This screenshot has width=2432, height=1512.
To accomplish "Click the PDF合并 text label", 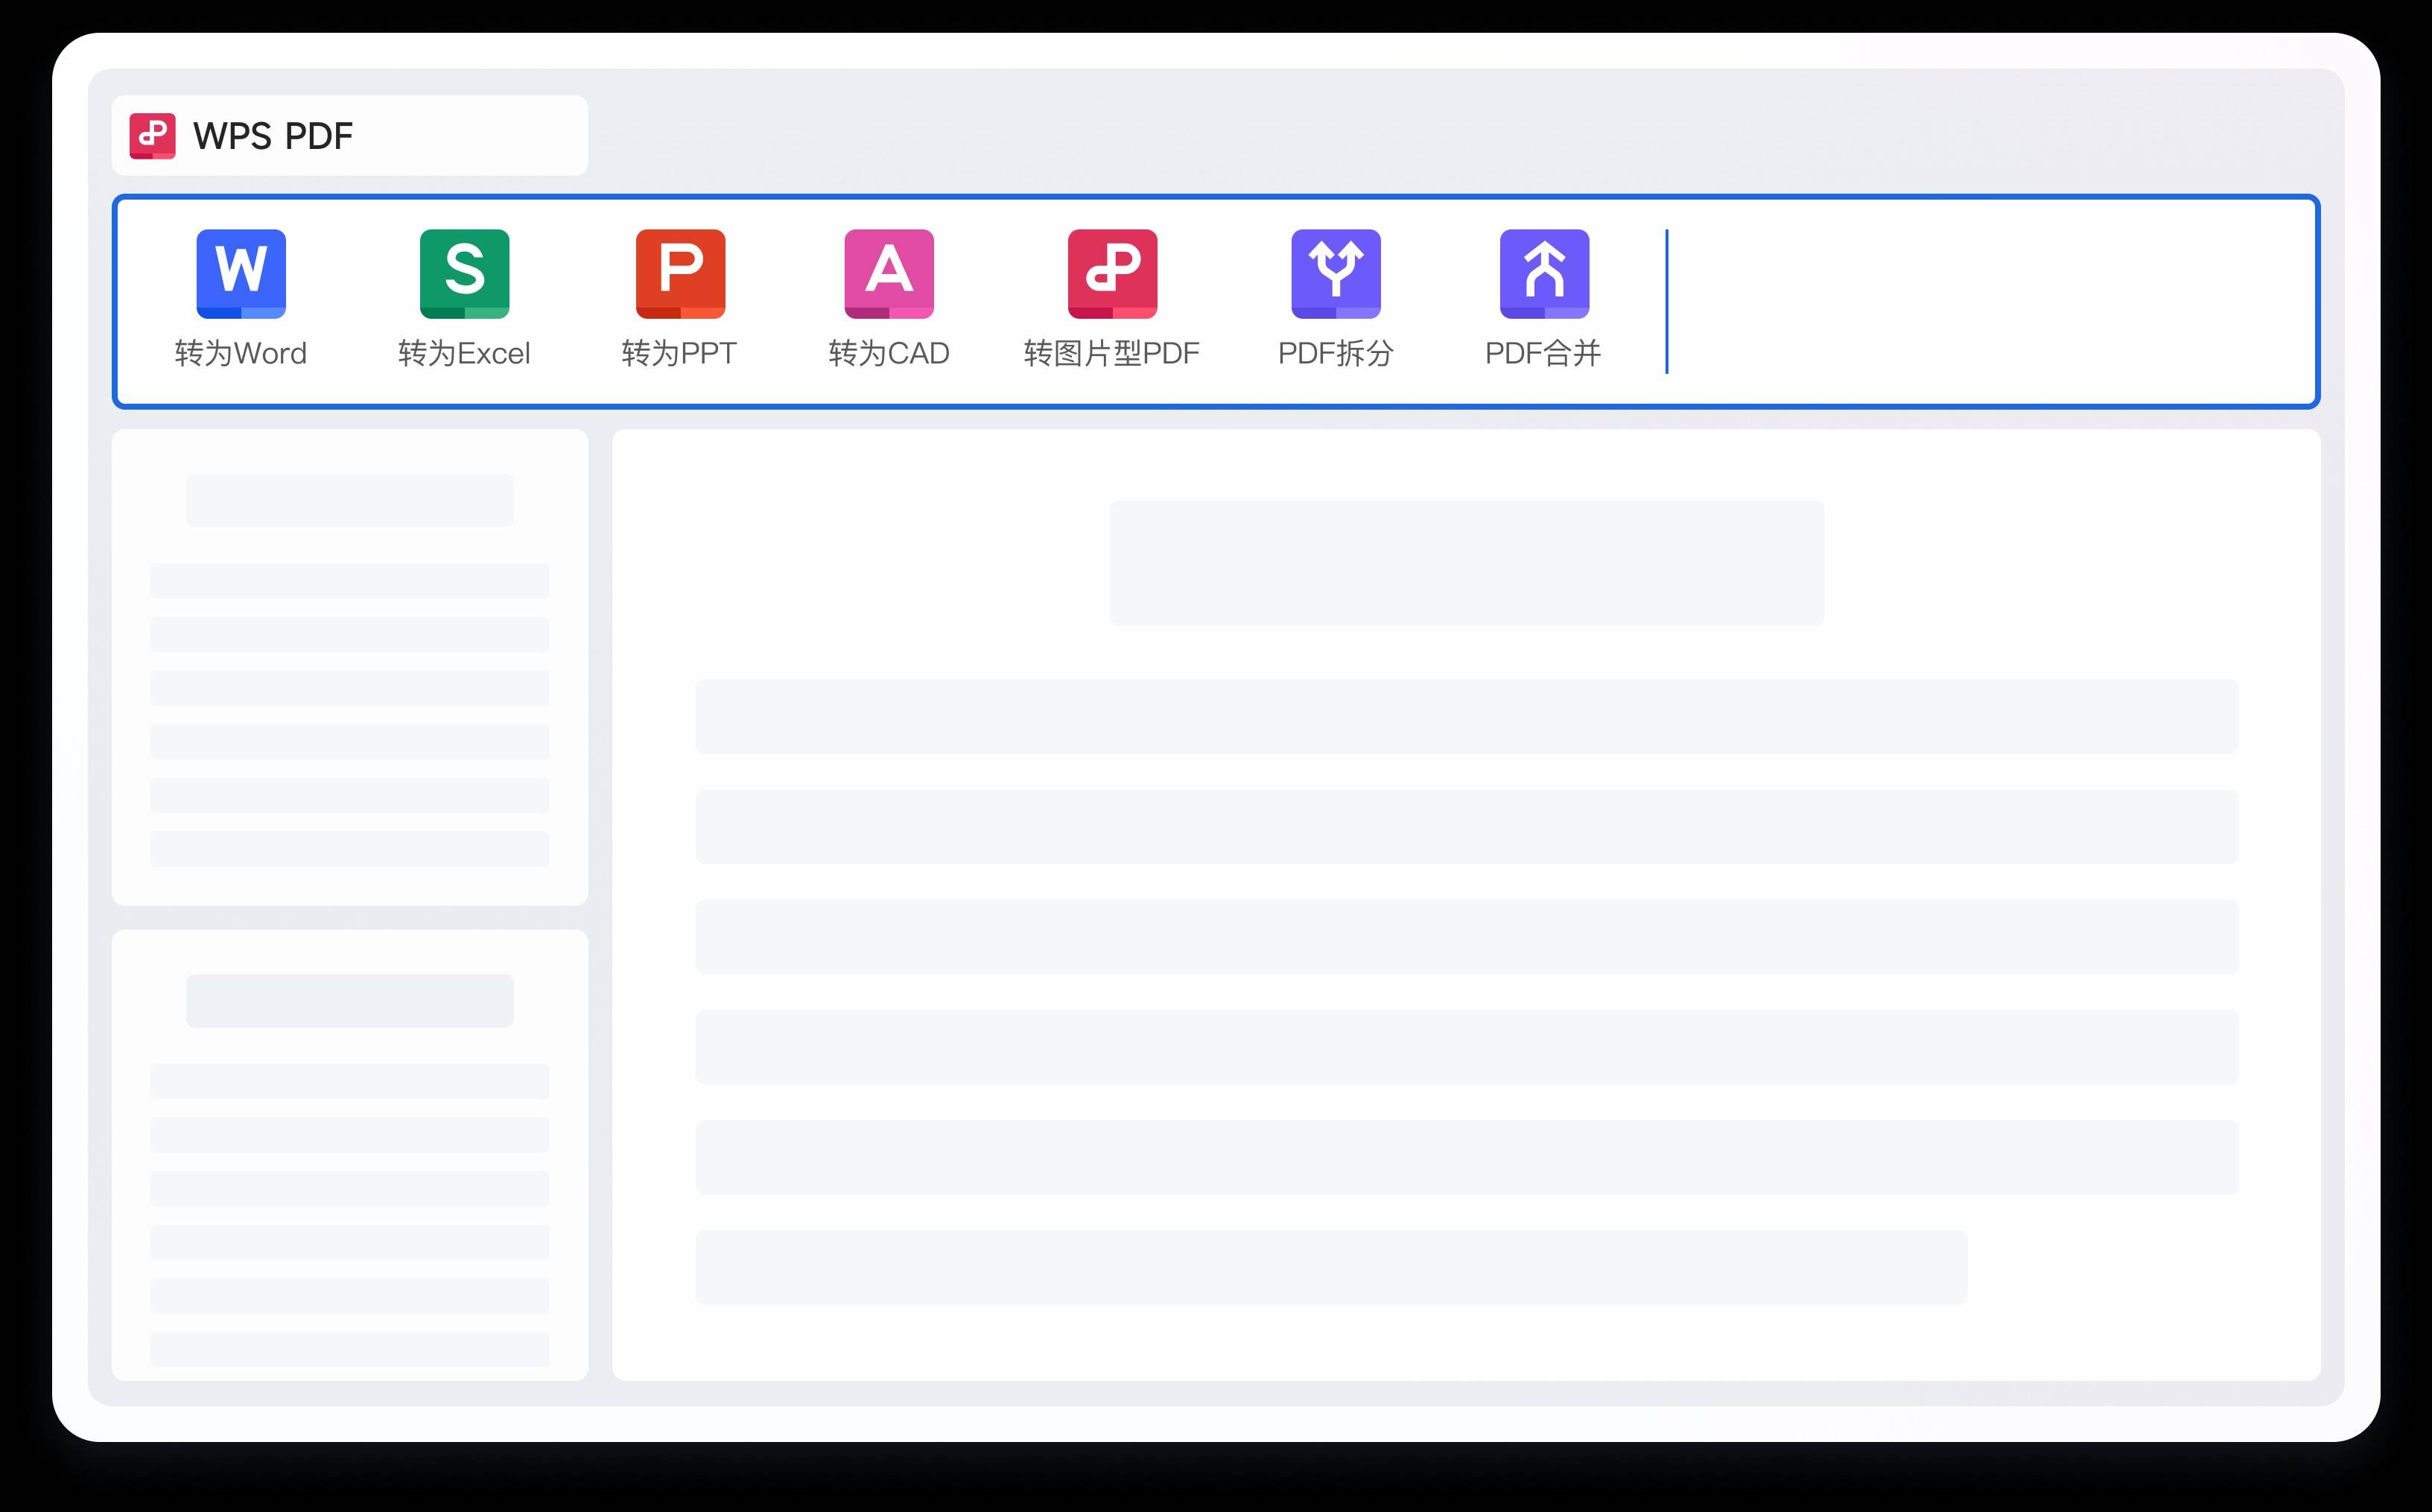I will tap(1543, 353).
